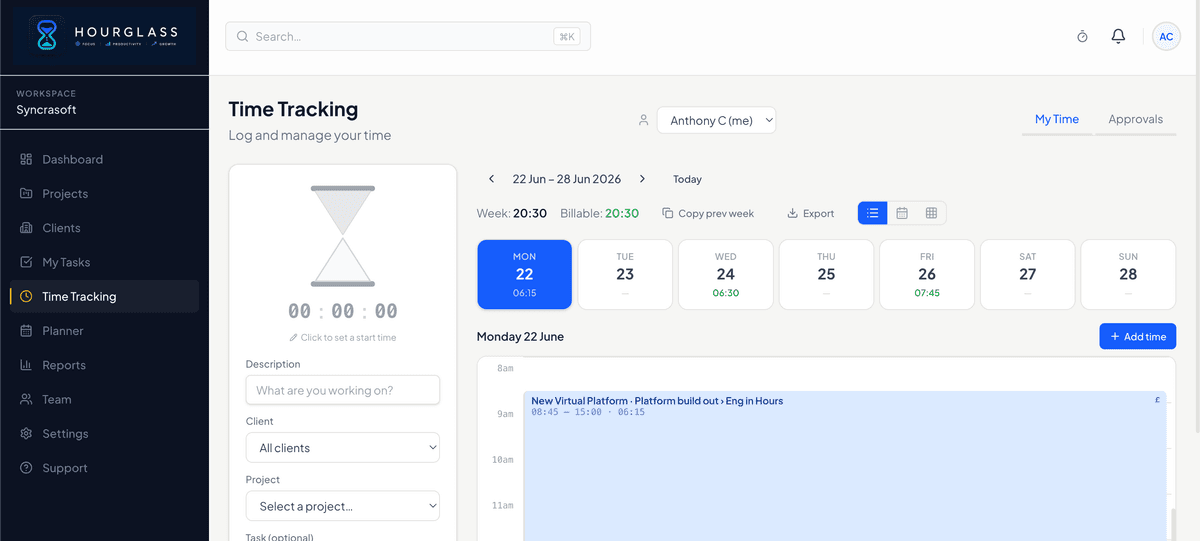Viewport: 1200px width, 541px height.
Task: Switch to calendar view
Action: tap(902, 213)
